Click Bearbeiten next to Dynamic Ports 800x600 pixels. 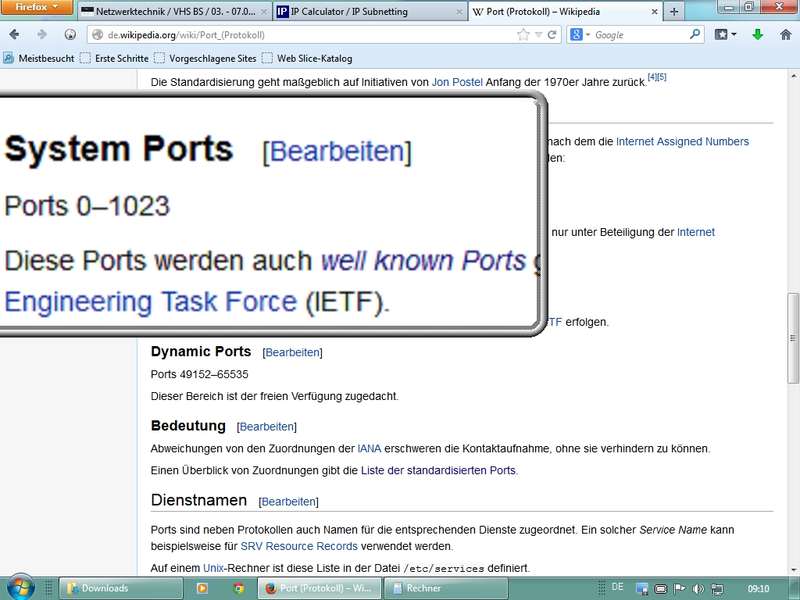(292, 353)
